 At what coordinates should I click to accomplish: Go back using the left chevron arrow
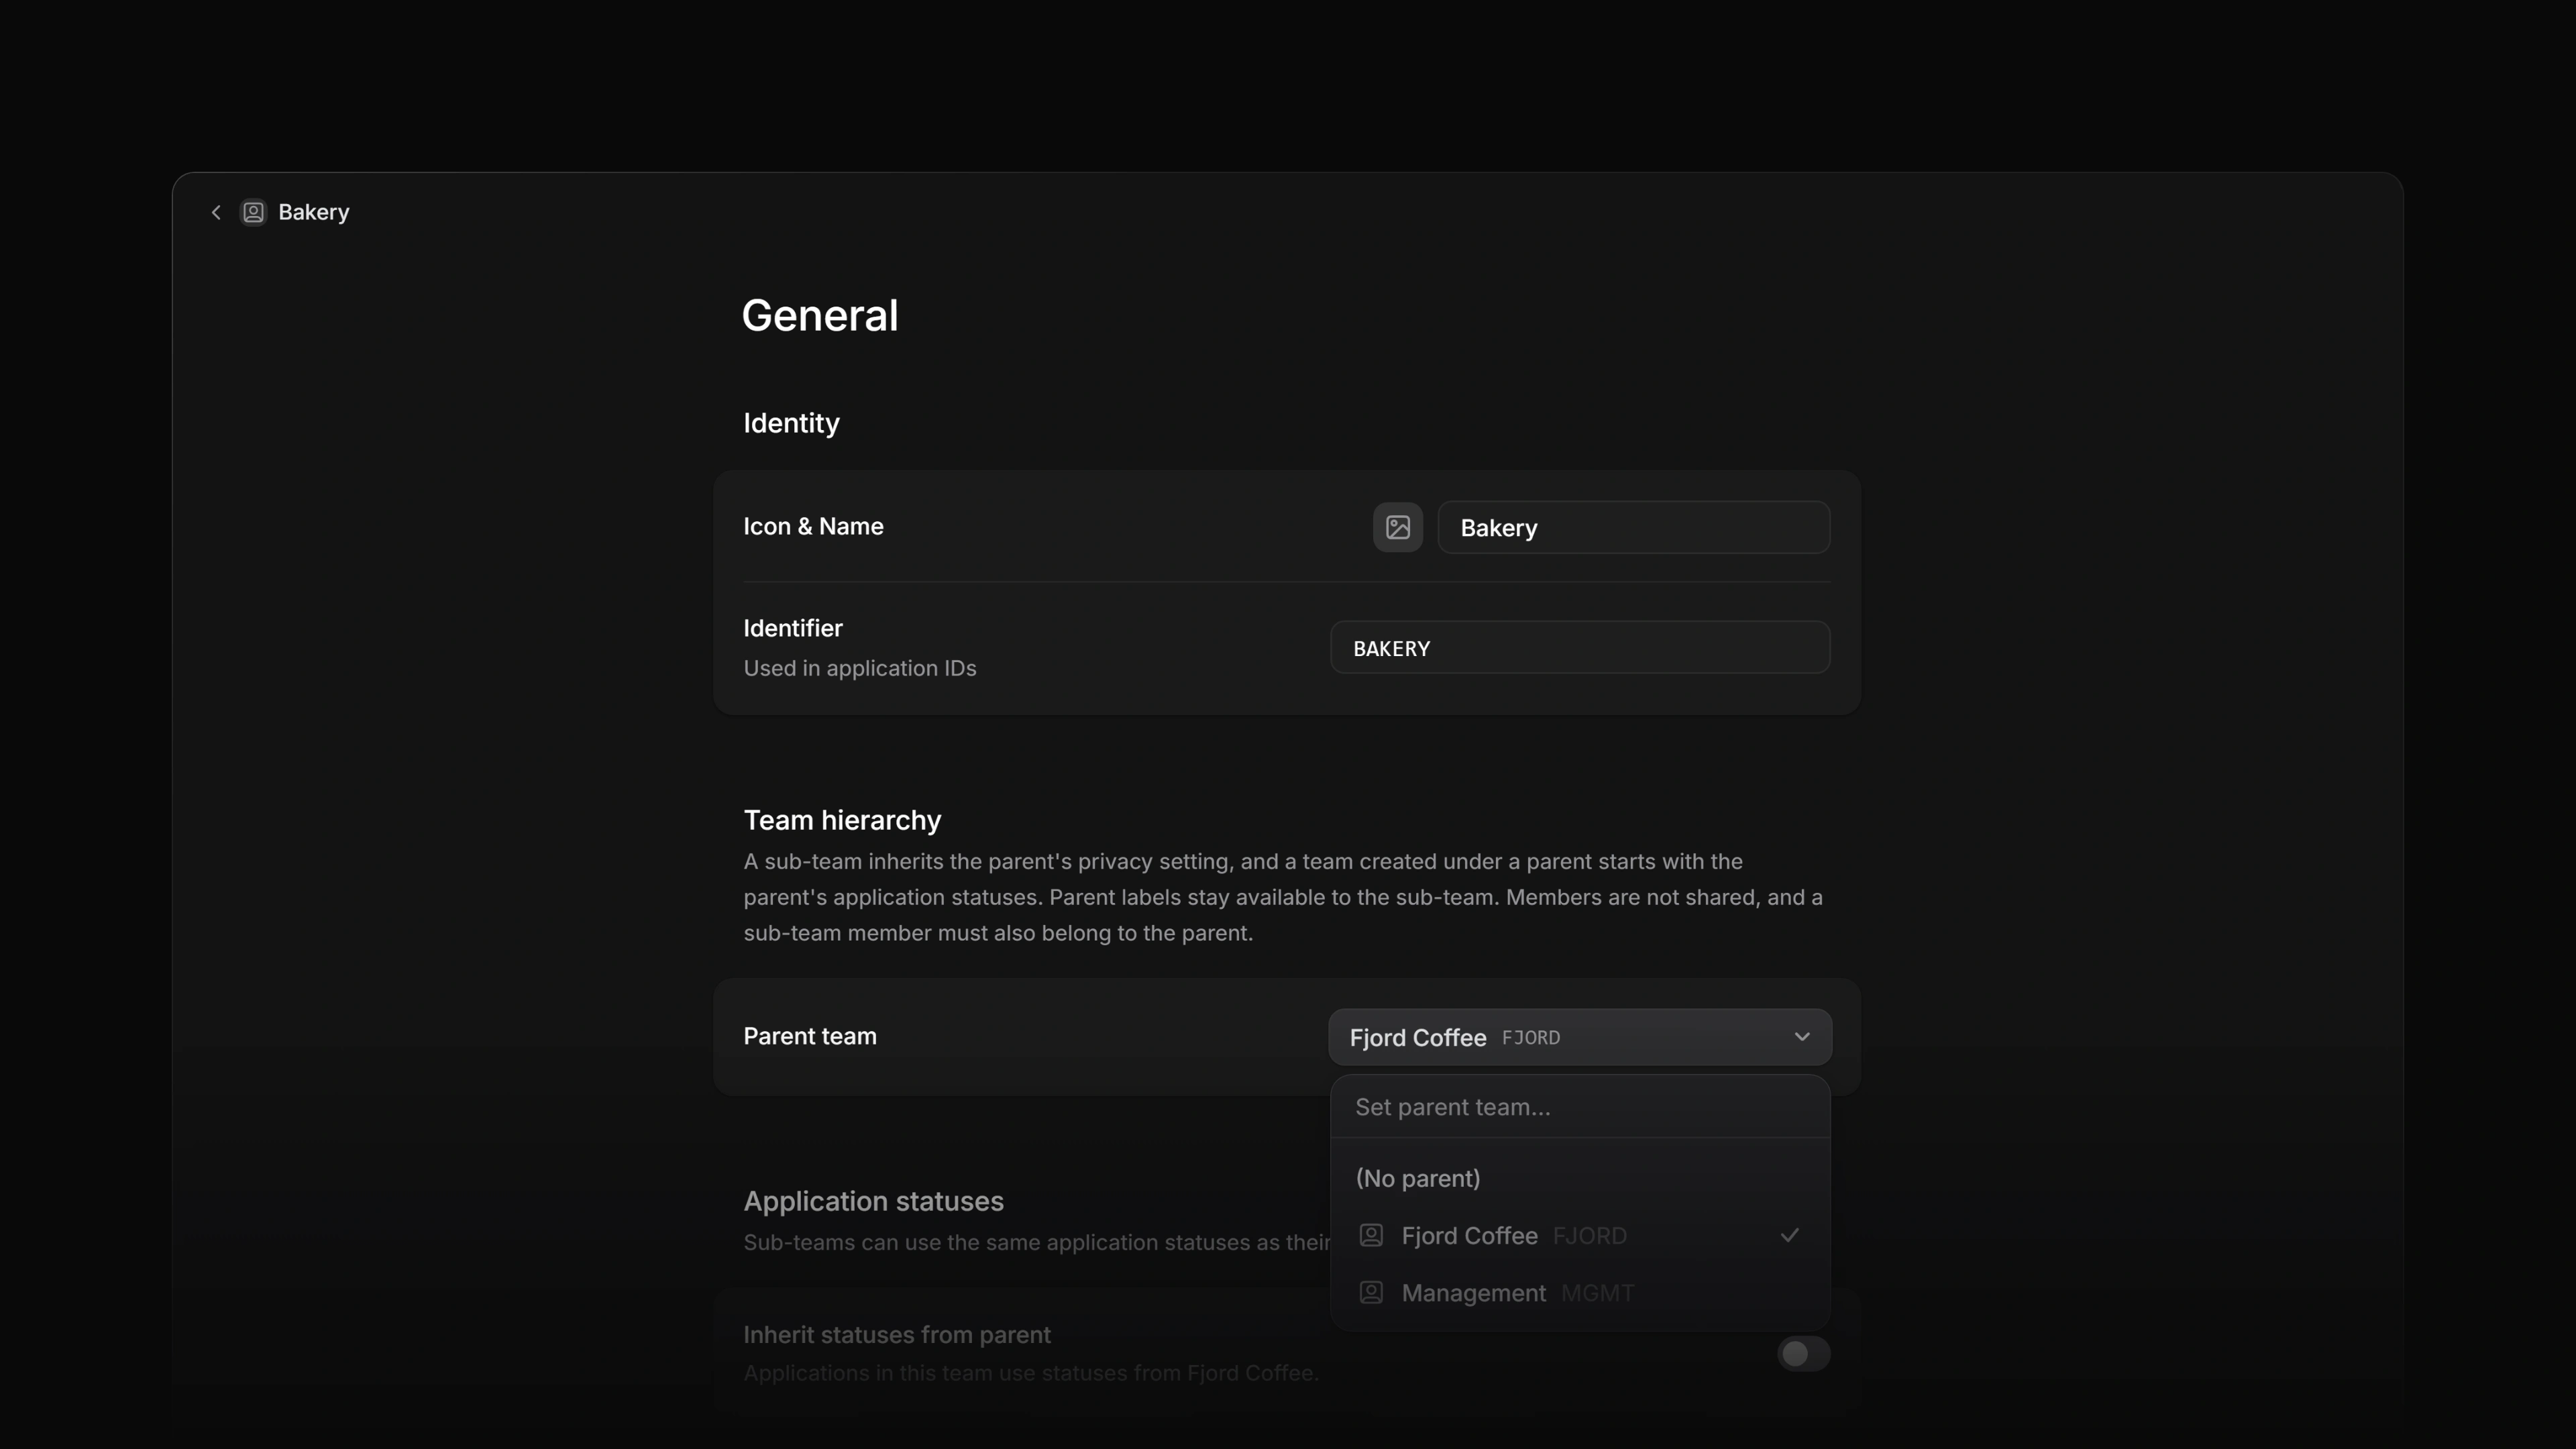coord(216,212)
